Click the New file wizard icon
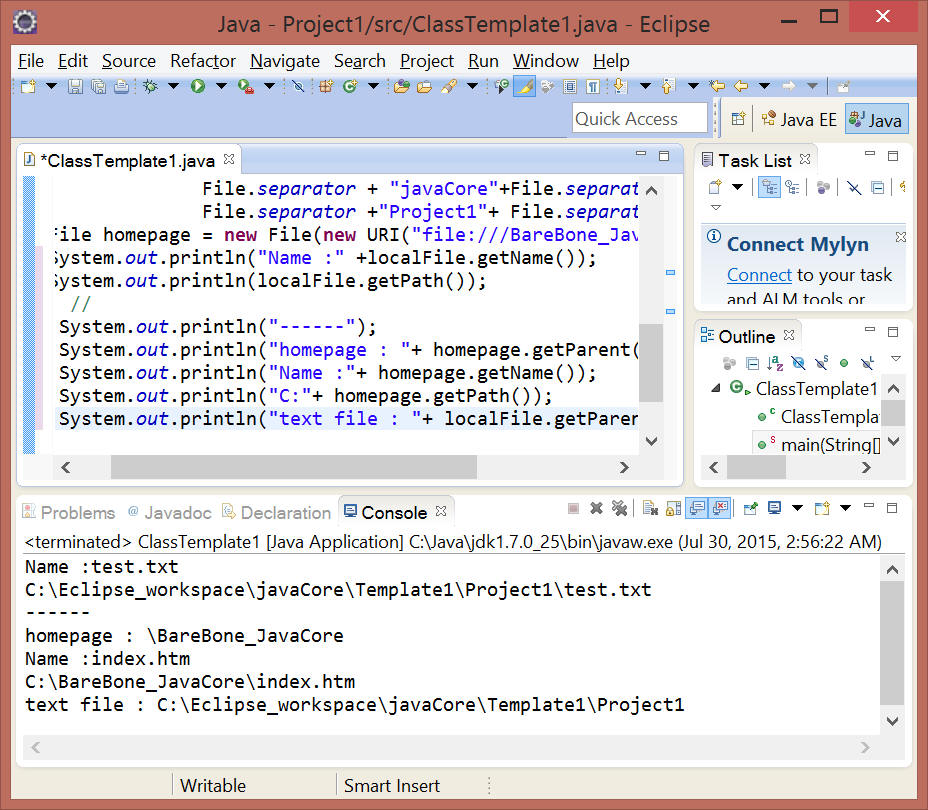The height and width of the screenshot is (810, 928). tap(28, 86)
